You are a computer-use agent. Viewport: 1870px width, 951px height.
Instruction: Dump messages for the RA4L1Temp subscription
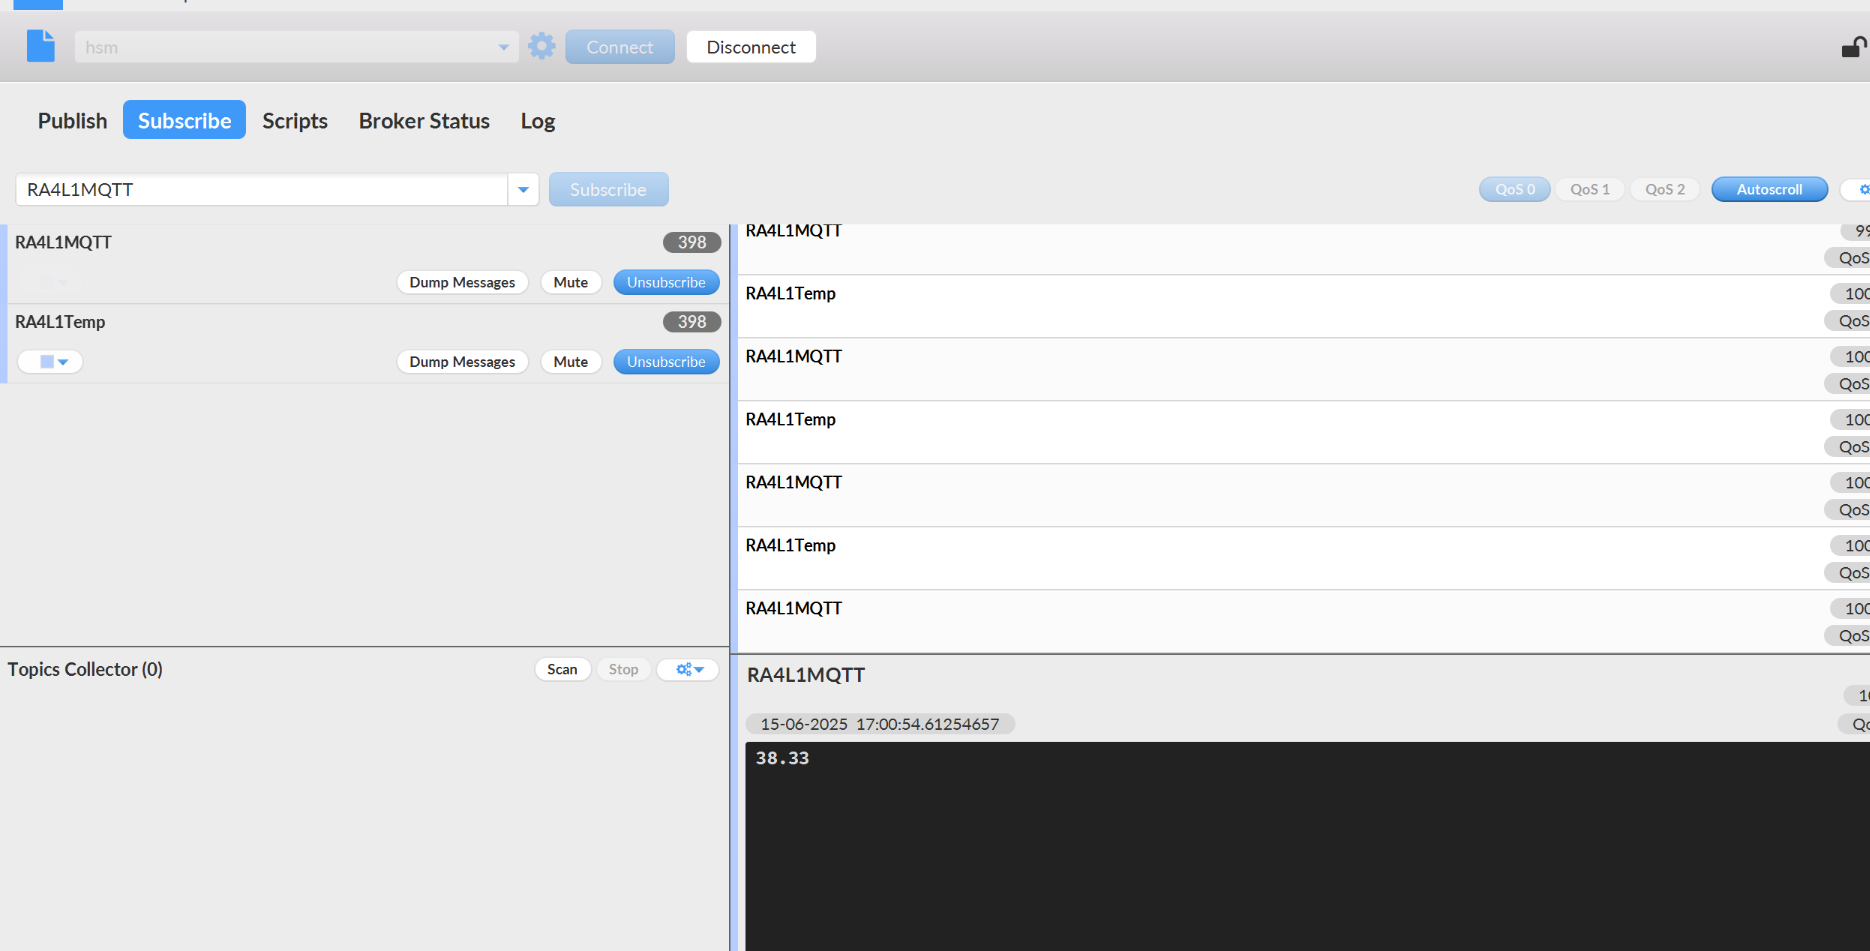(462, 362)
